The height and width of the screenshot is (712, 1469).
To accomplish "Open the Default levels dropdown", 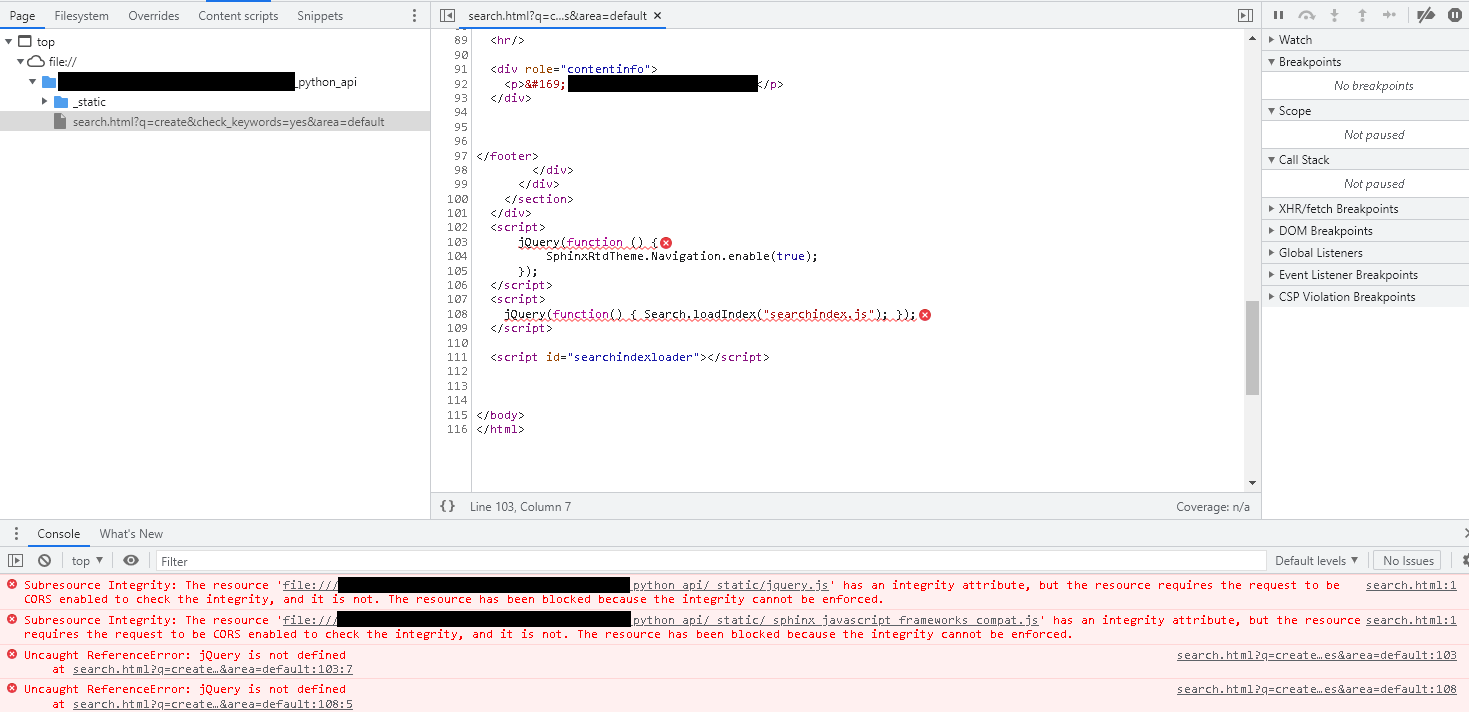I will [x=1316, y=560].
